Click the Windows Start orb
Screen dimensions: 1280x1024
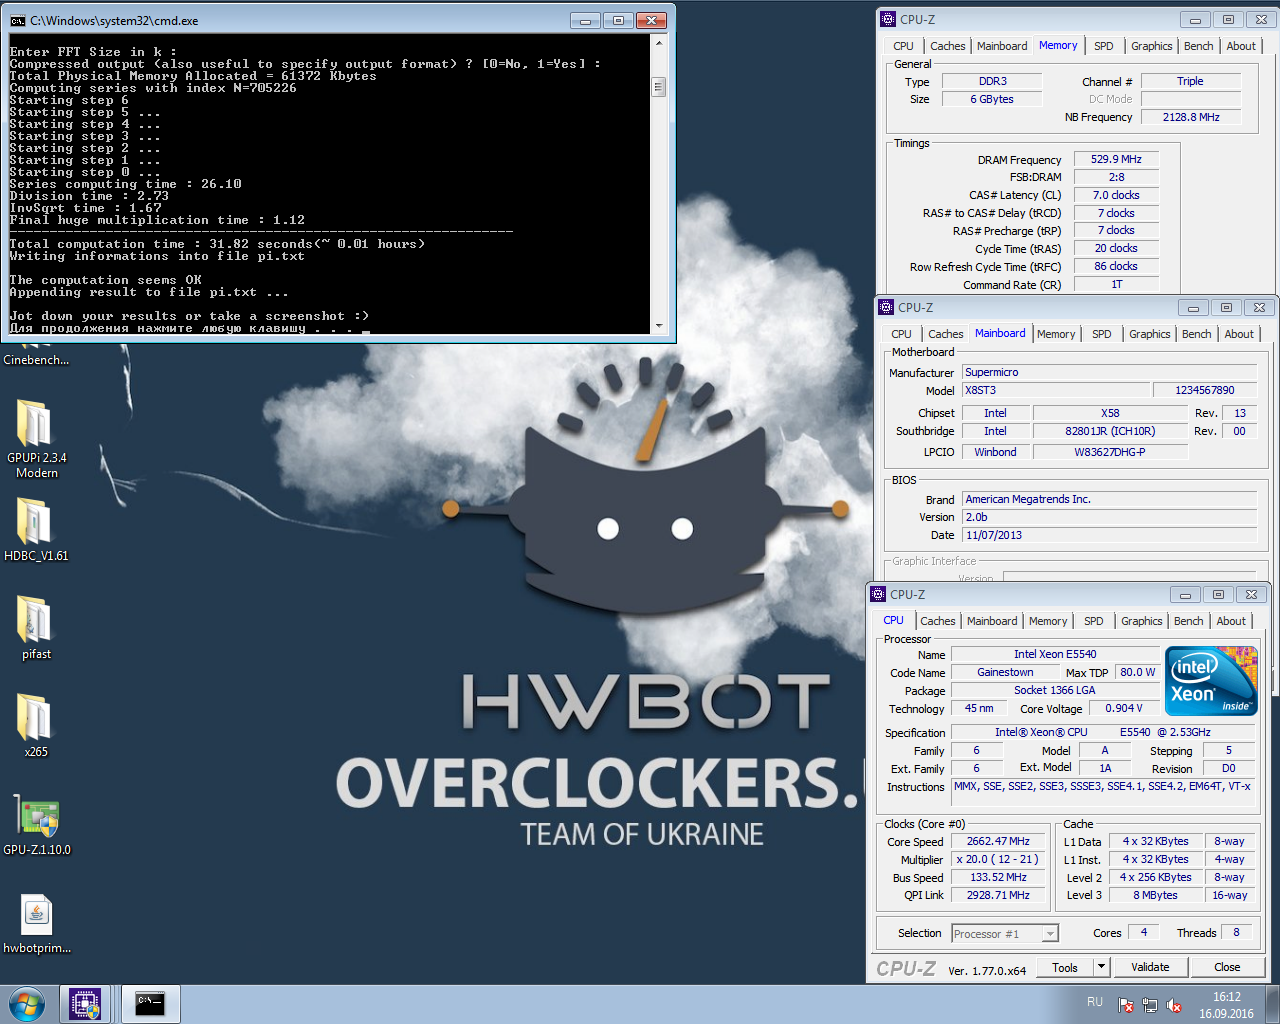(27, 1004)
